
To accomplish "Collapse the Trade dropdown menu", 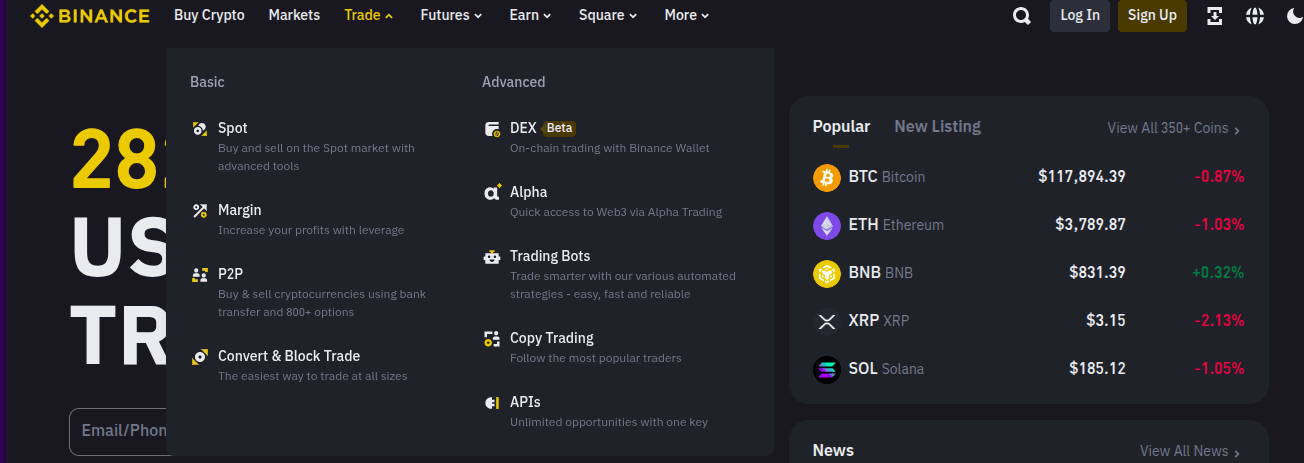I will point(368,15).
